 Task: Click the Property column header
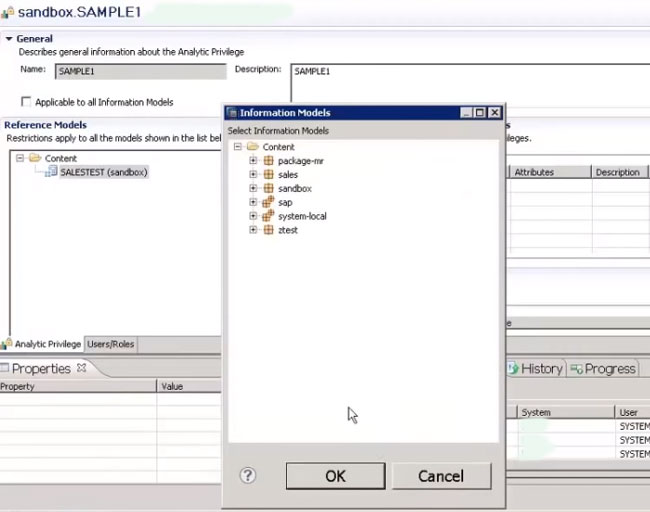pyautogui.click(x=78, y=386)
